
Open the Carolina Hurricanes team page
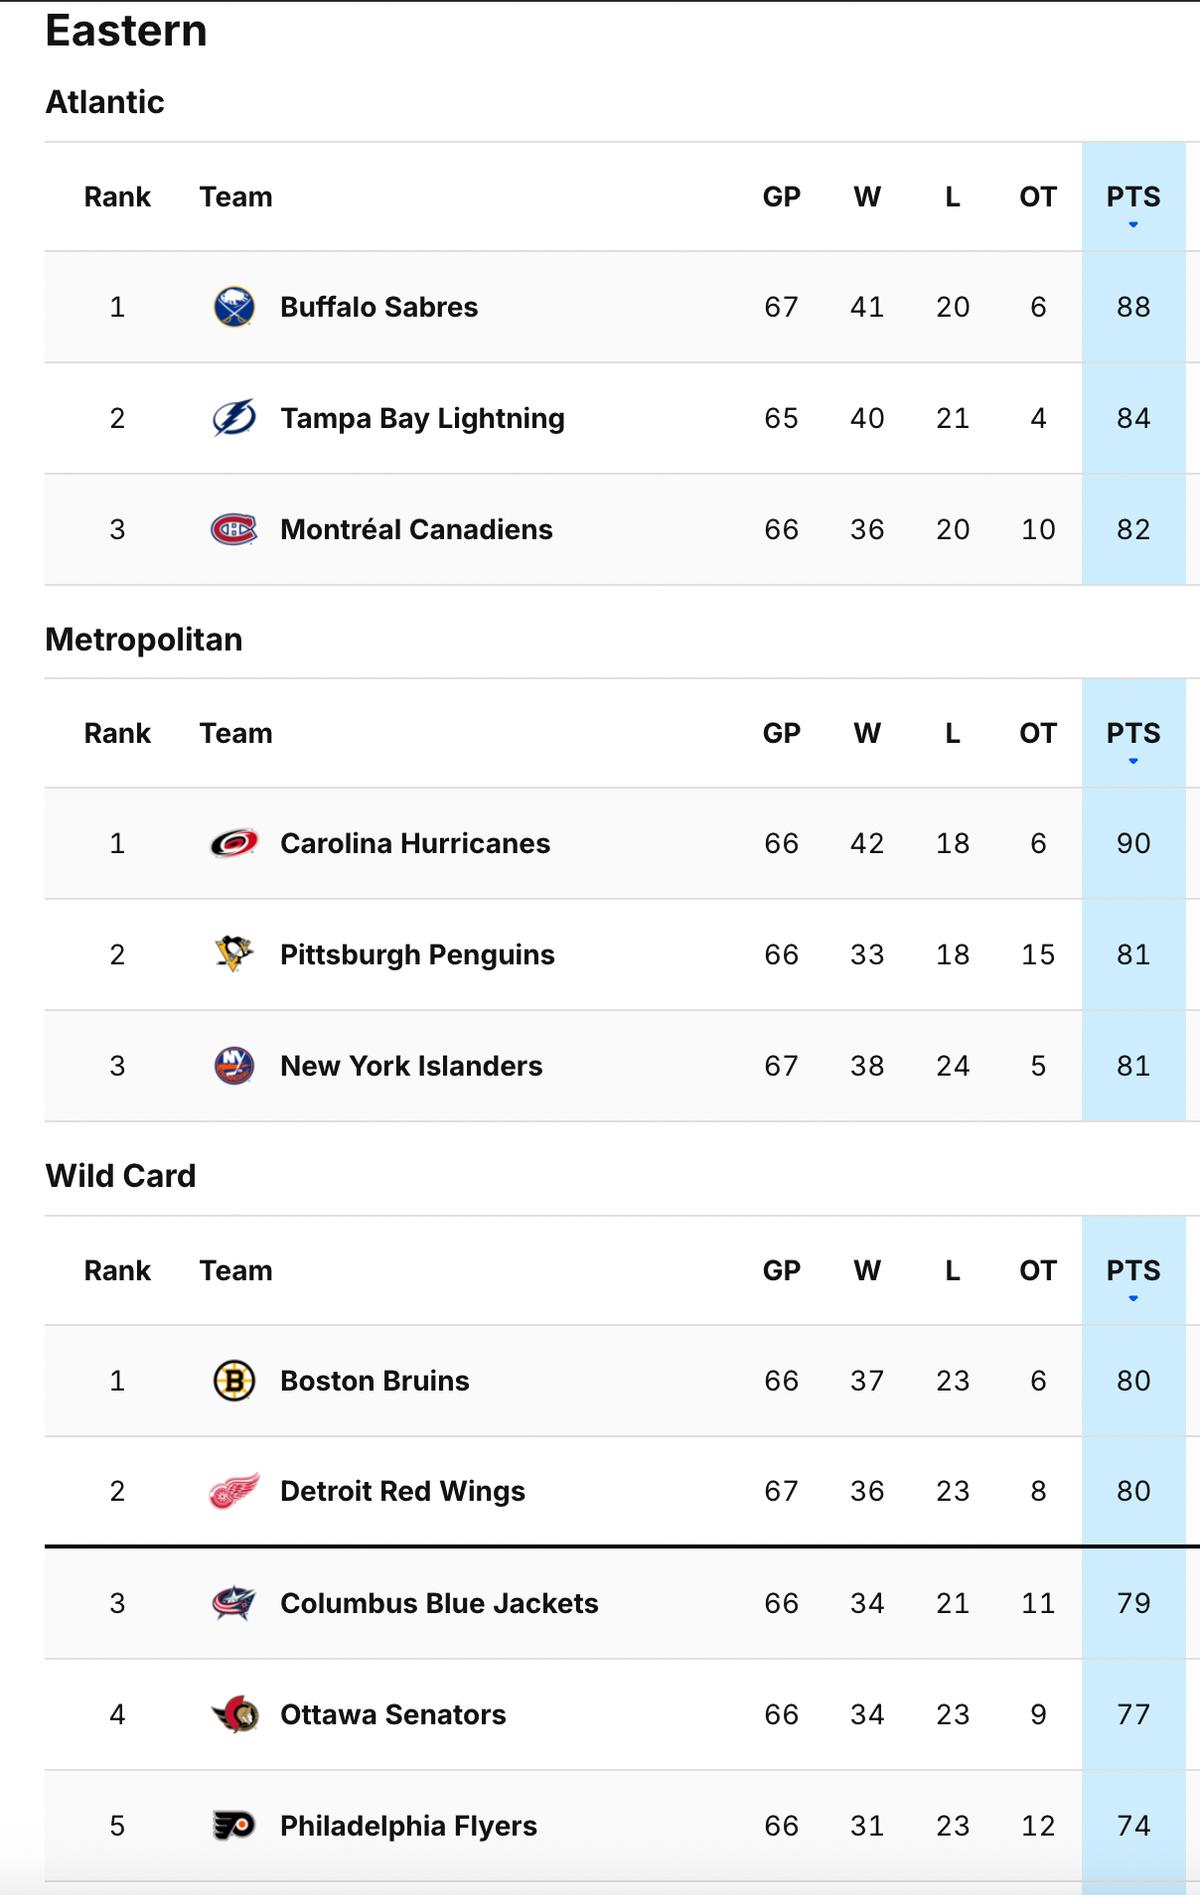click(414, 843)
